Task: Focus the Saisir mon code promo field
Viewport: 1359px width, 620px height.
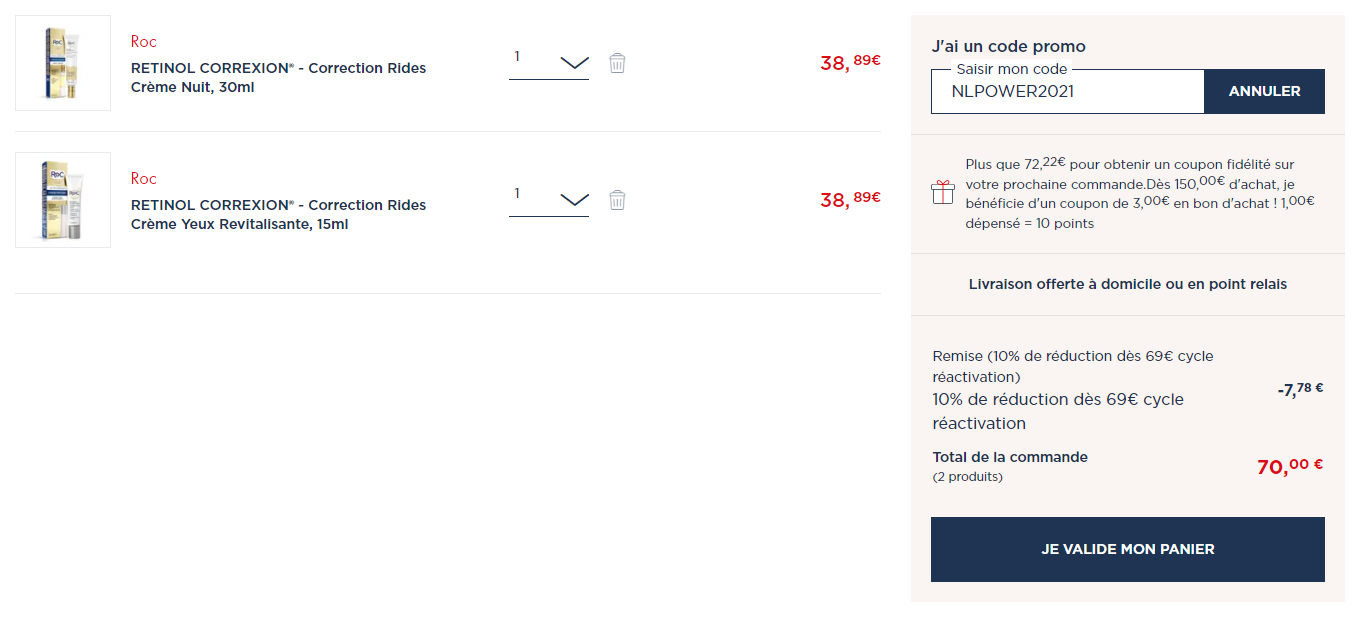Action: pos(1067,91)
